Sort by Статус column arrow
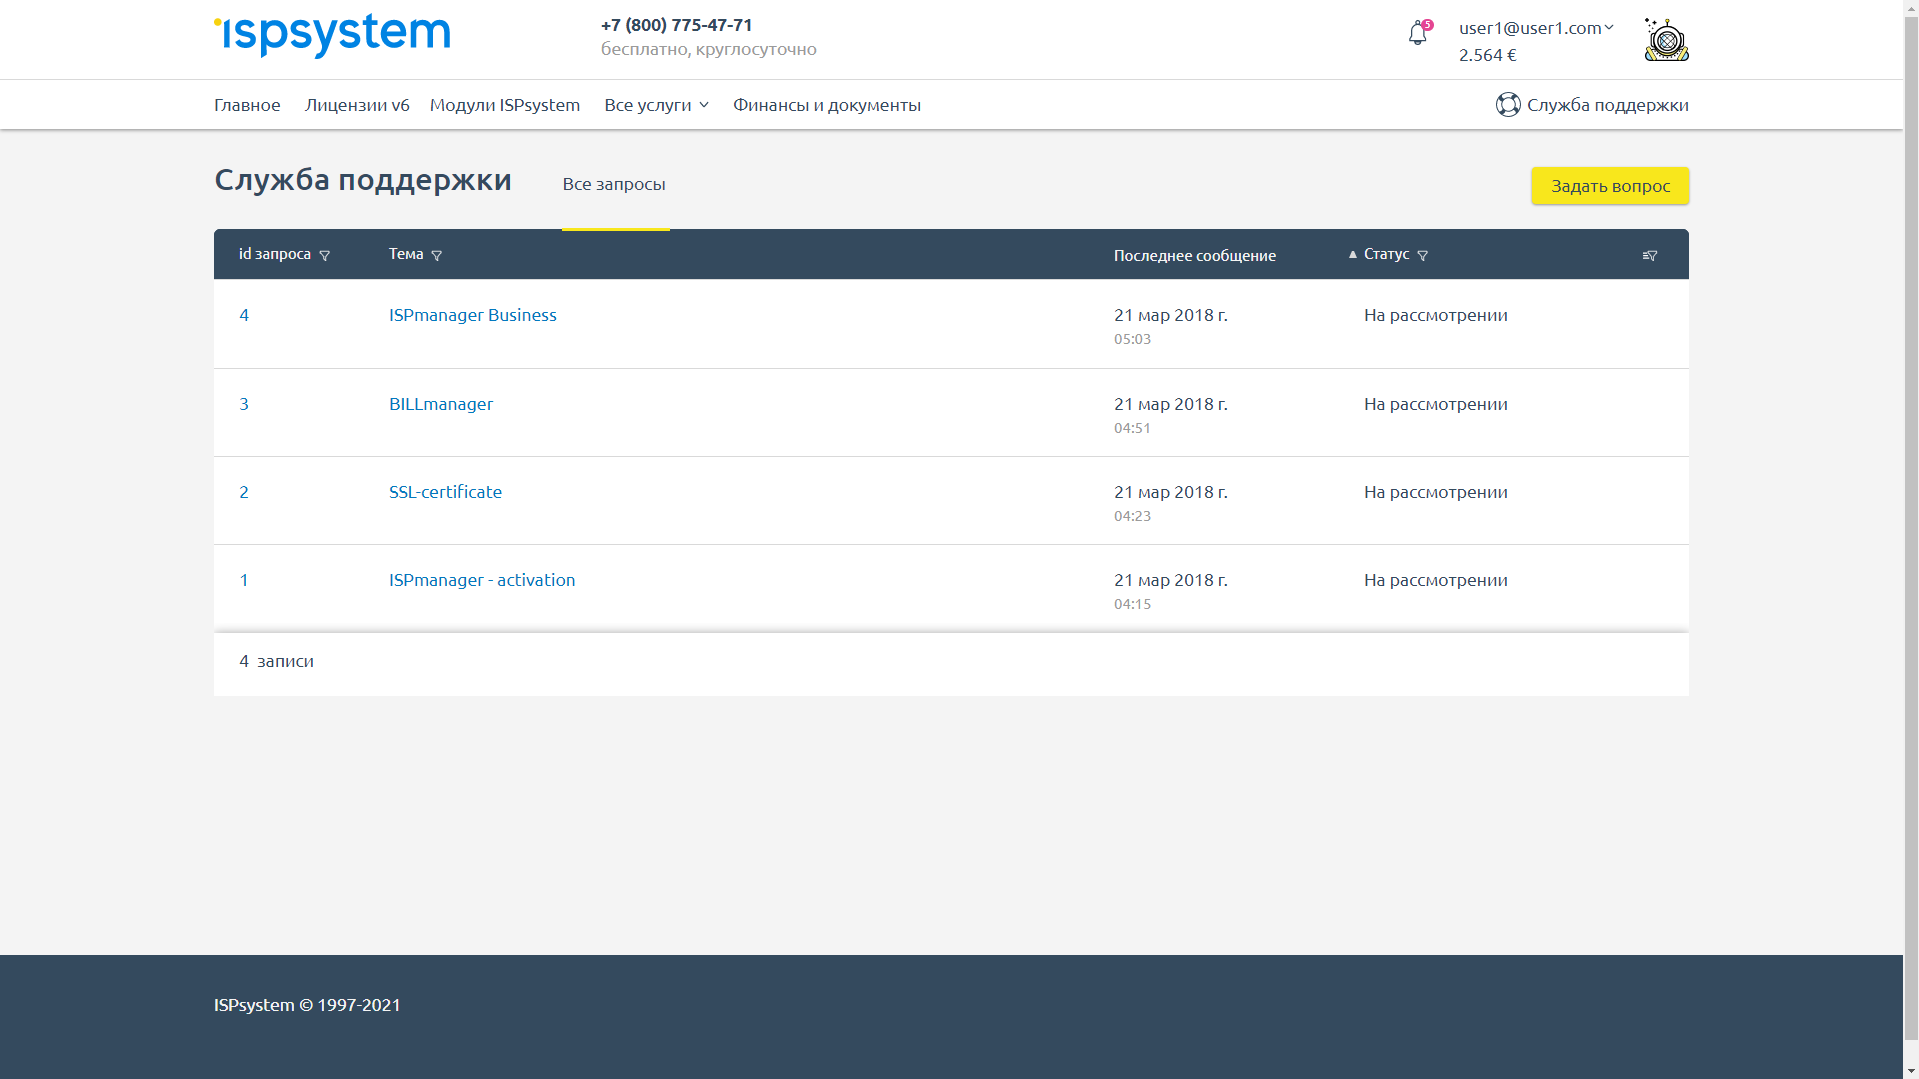Image resolution: width=1919 pixels, height=1079 pixels. click(1352, 255)
